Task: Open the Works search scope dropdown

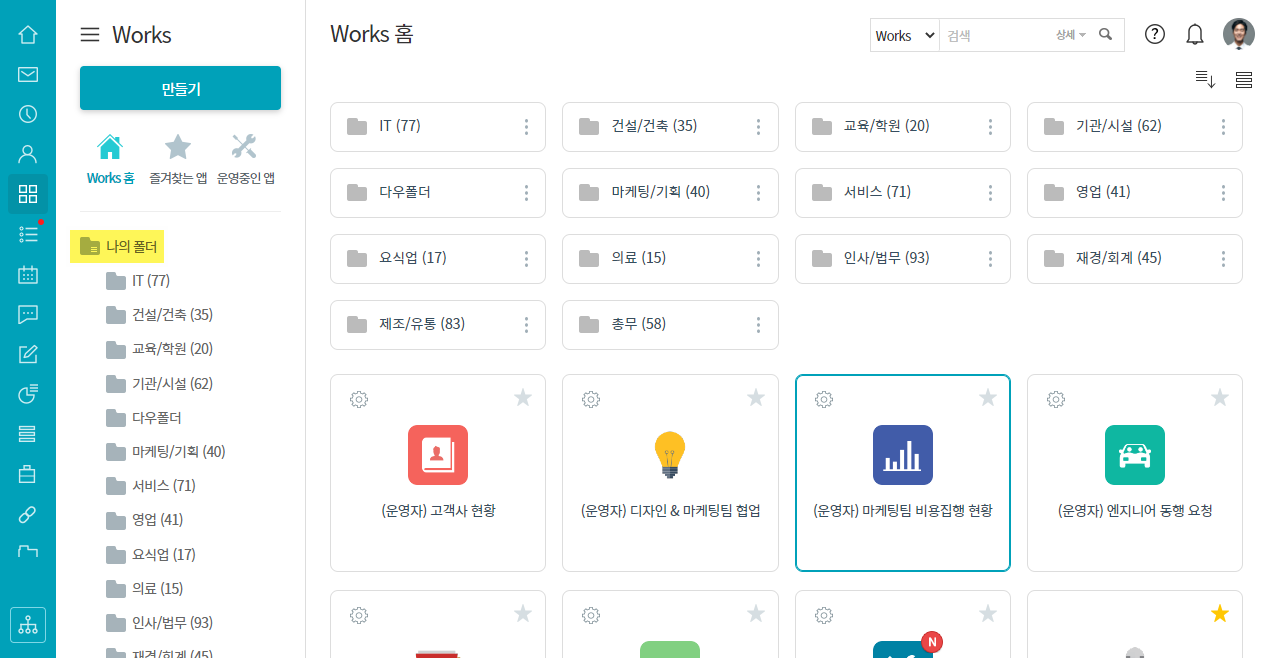Action: [x=904, y=35]
